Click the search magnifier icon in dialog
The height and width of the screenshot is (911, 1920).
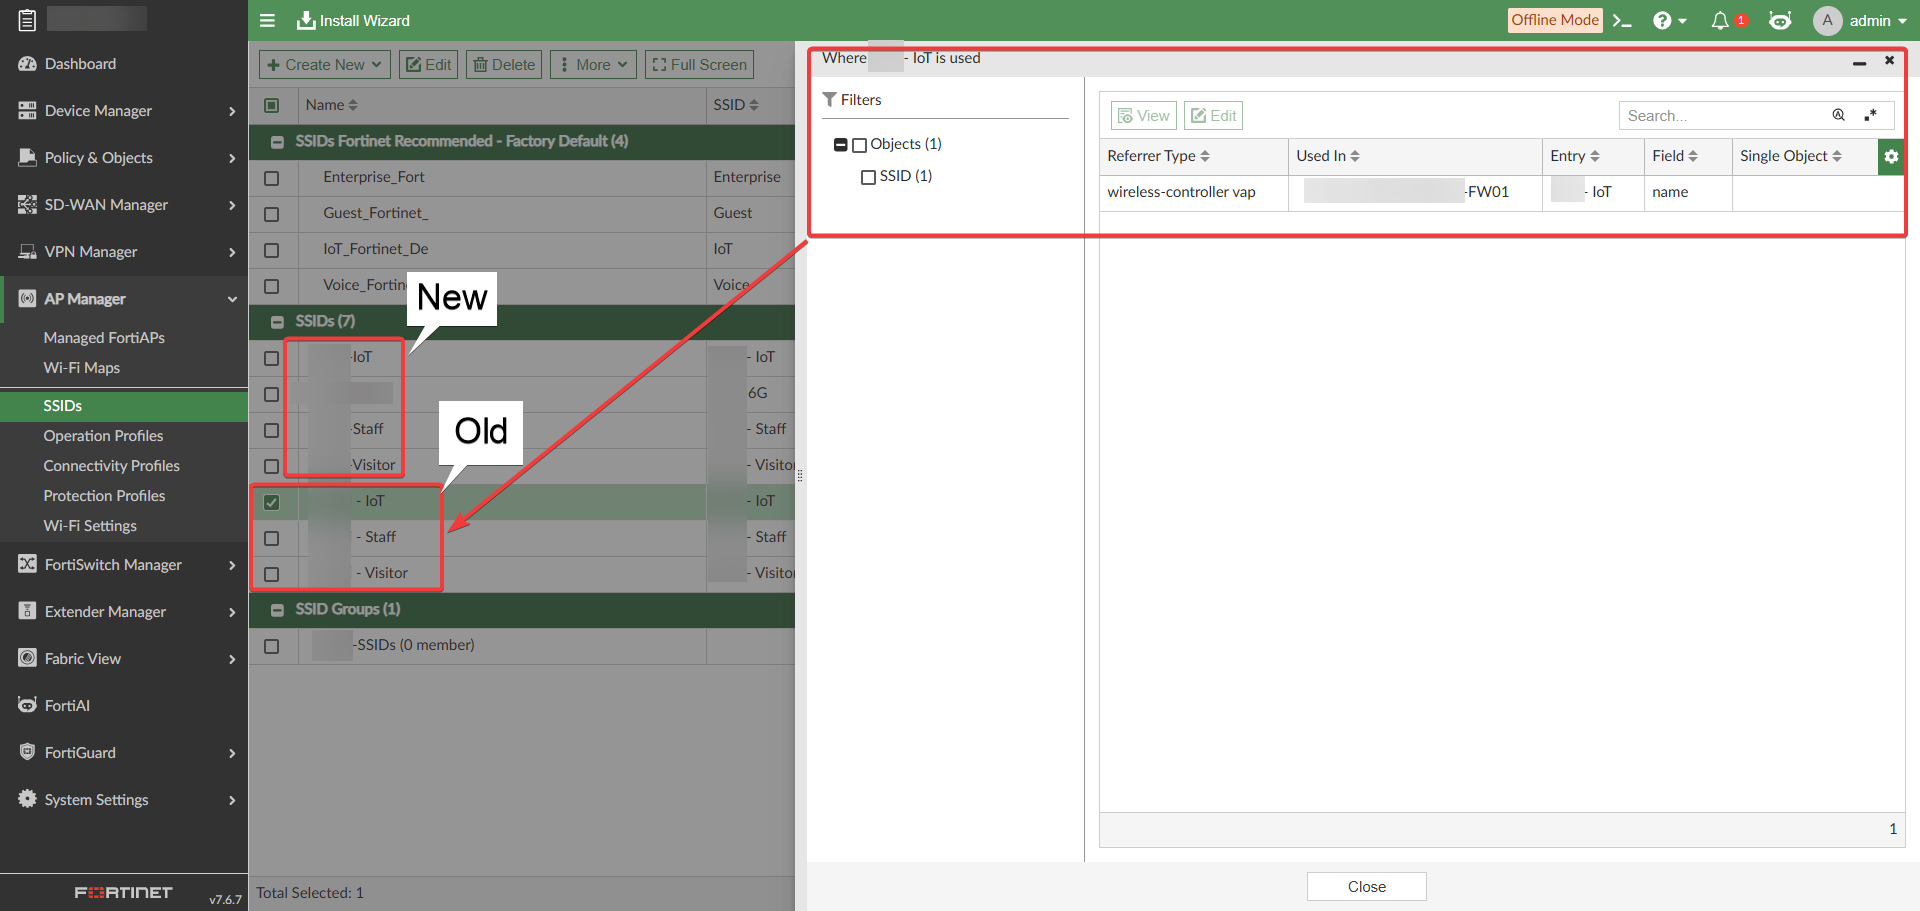1838,115
